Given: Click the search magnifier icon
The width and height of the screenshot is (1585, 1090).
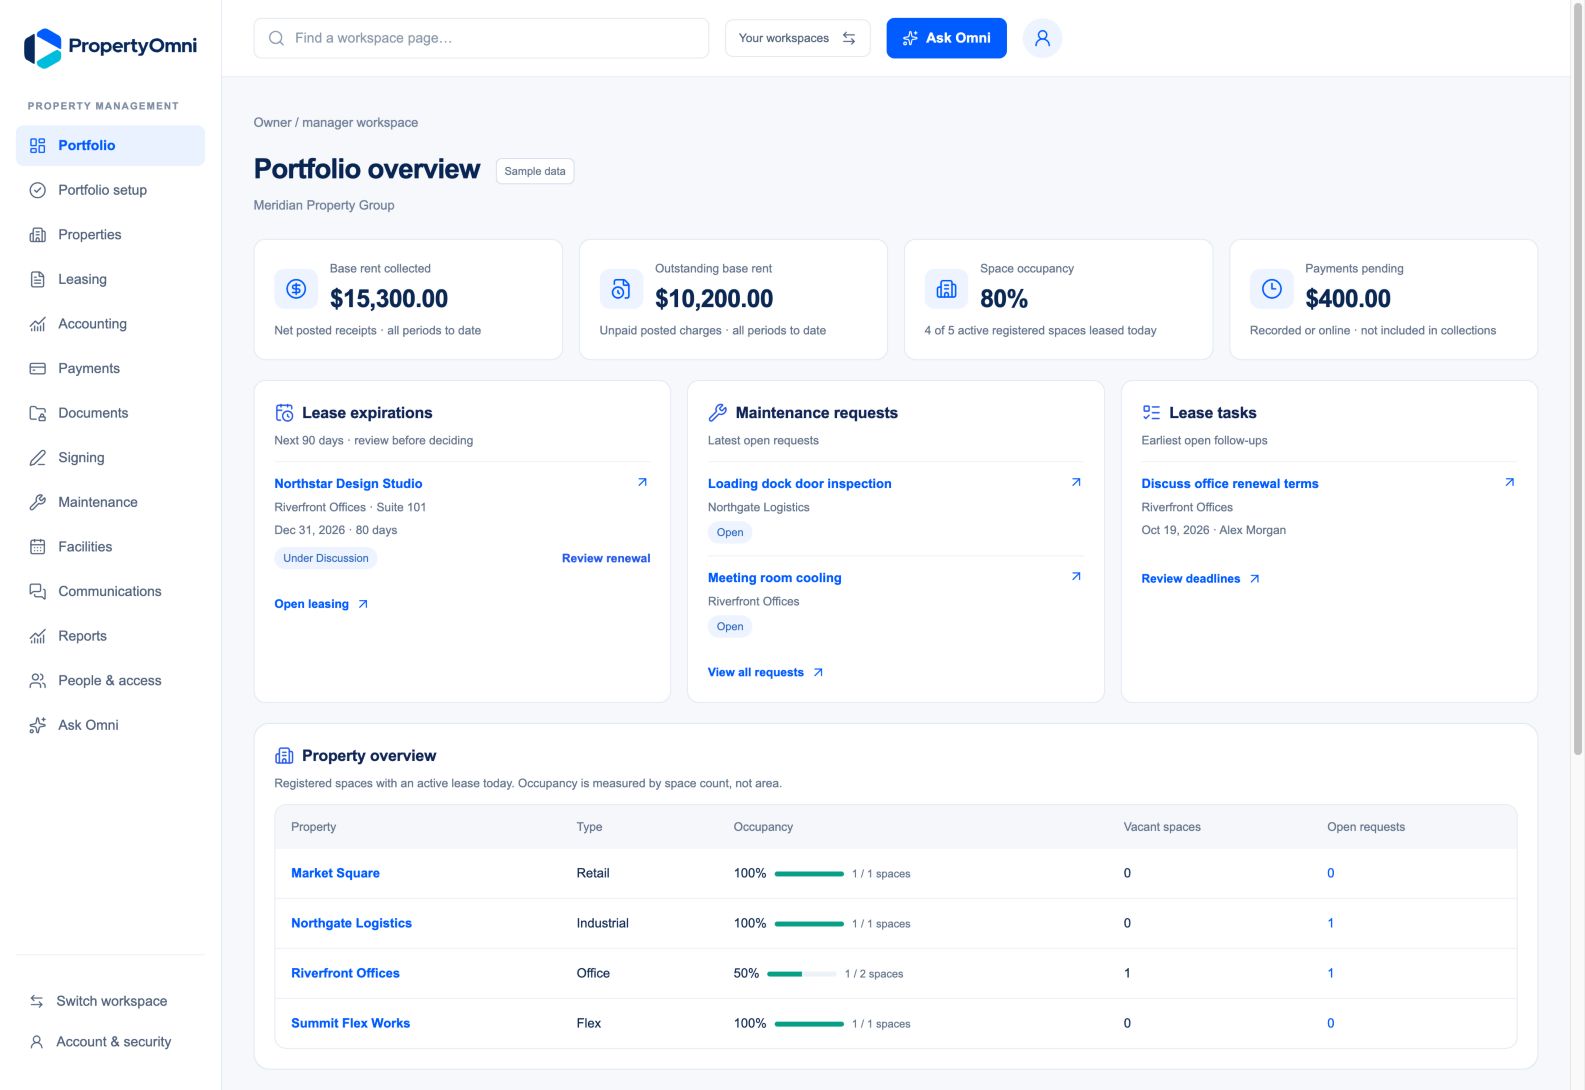Looking at the screenshot, I should point(276,38).
